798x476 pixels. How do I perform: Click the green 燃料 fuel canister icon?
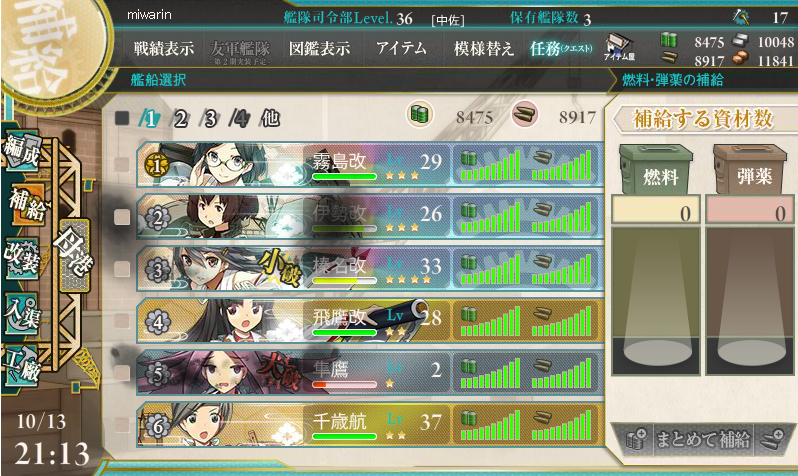pyautogui.click(x=656, y=169)
